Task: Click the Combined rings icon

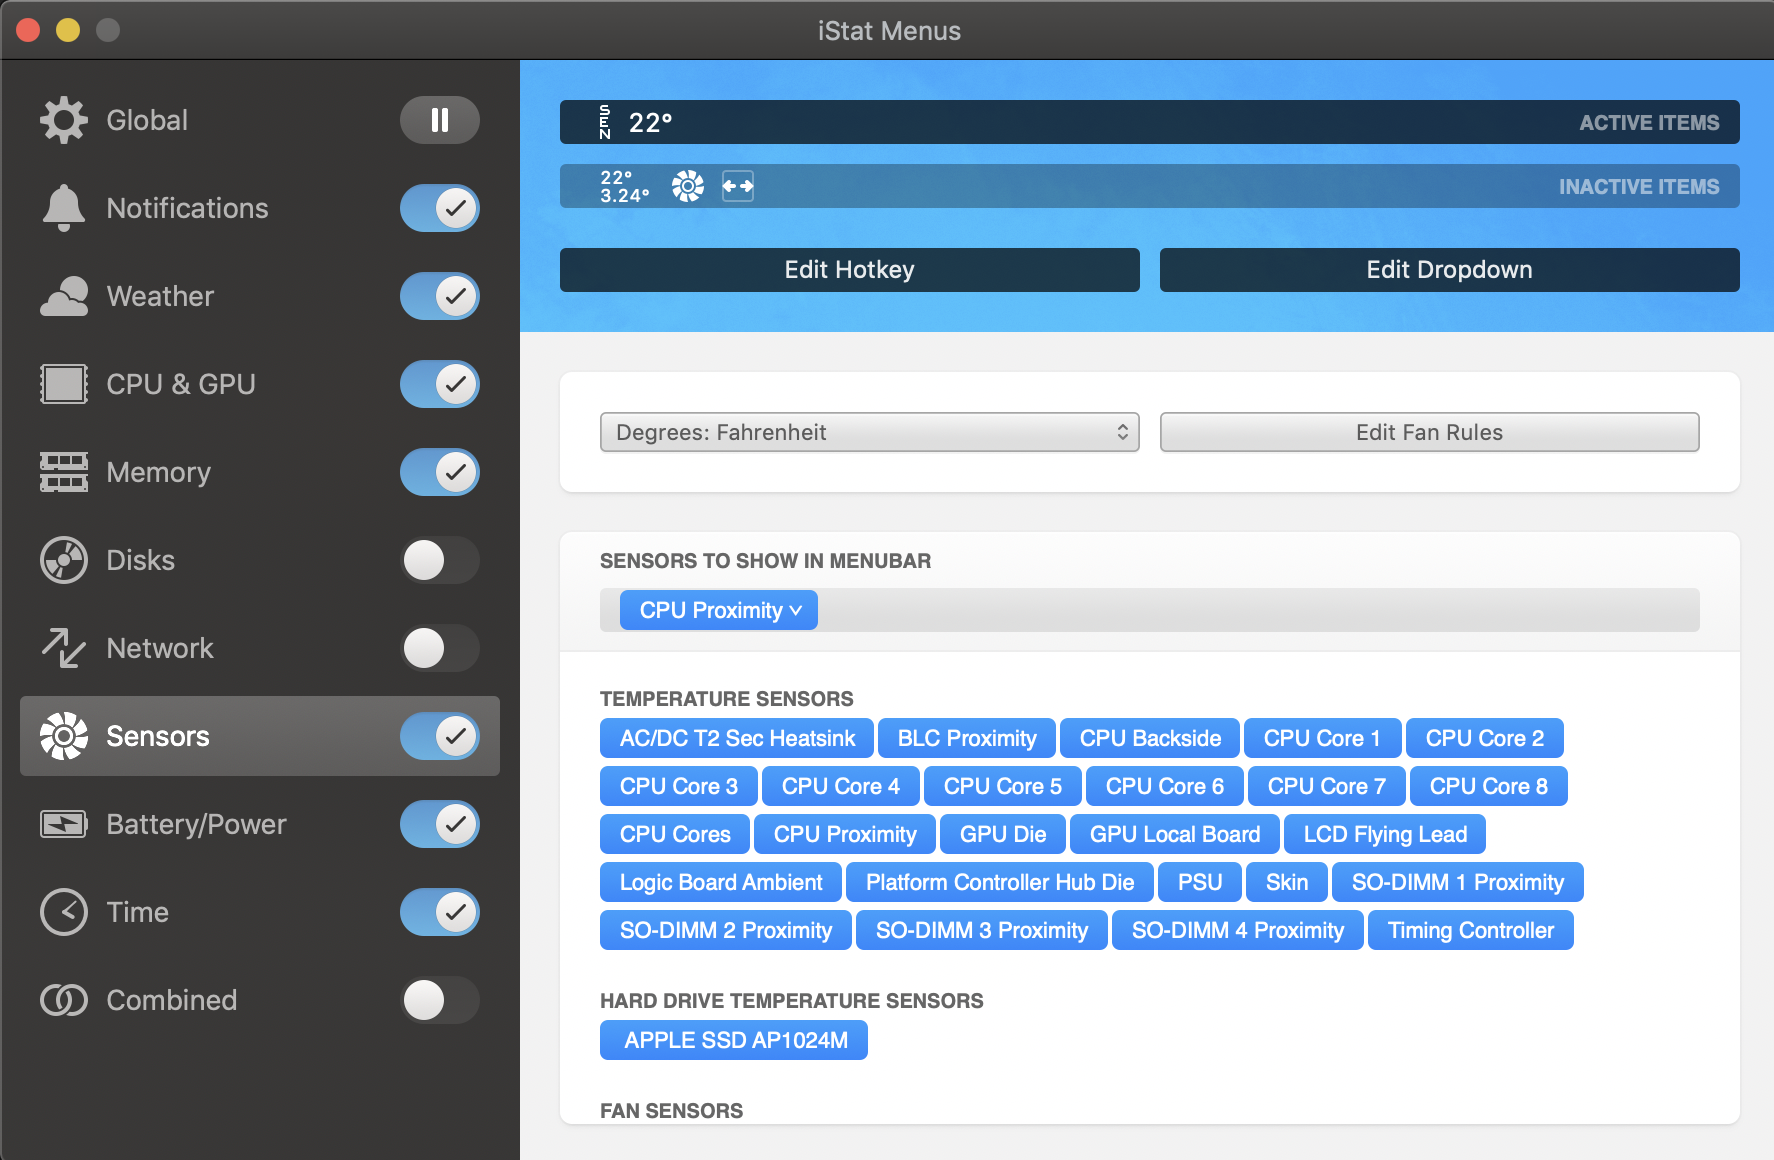Action: pyautogui.click(x=64, y=1000)
